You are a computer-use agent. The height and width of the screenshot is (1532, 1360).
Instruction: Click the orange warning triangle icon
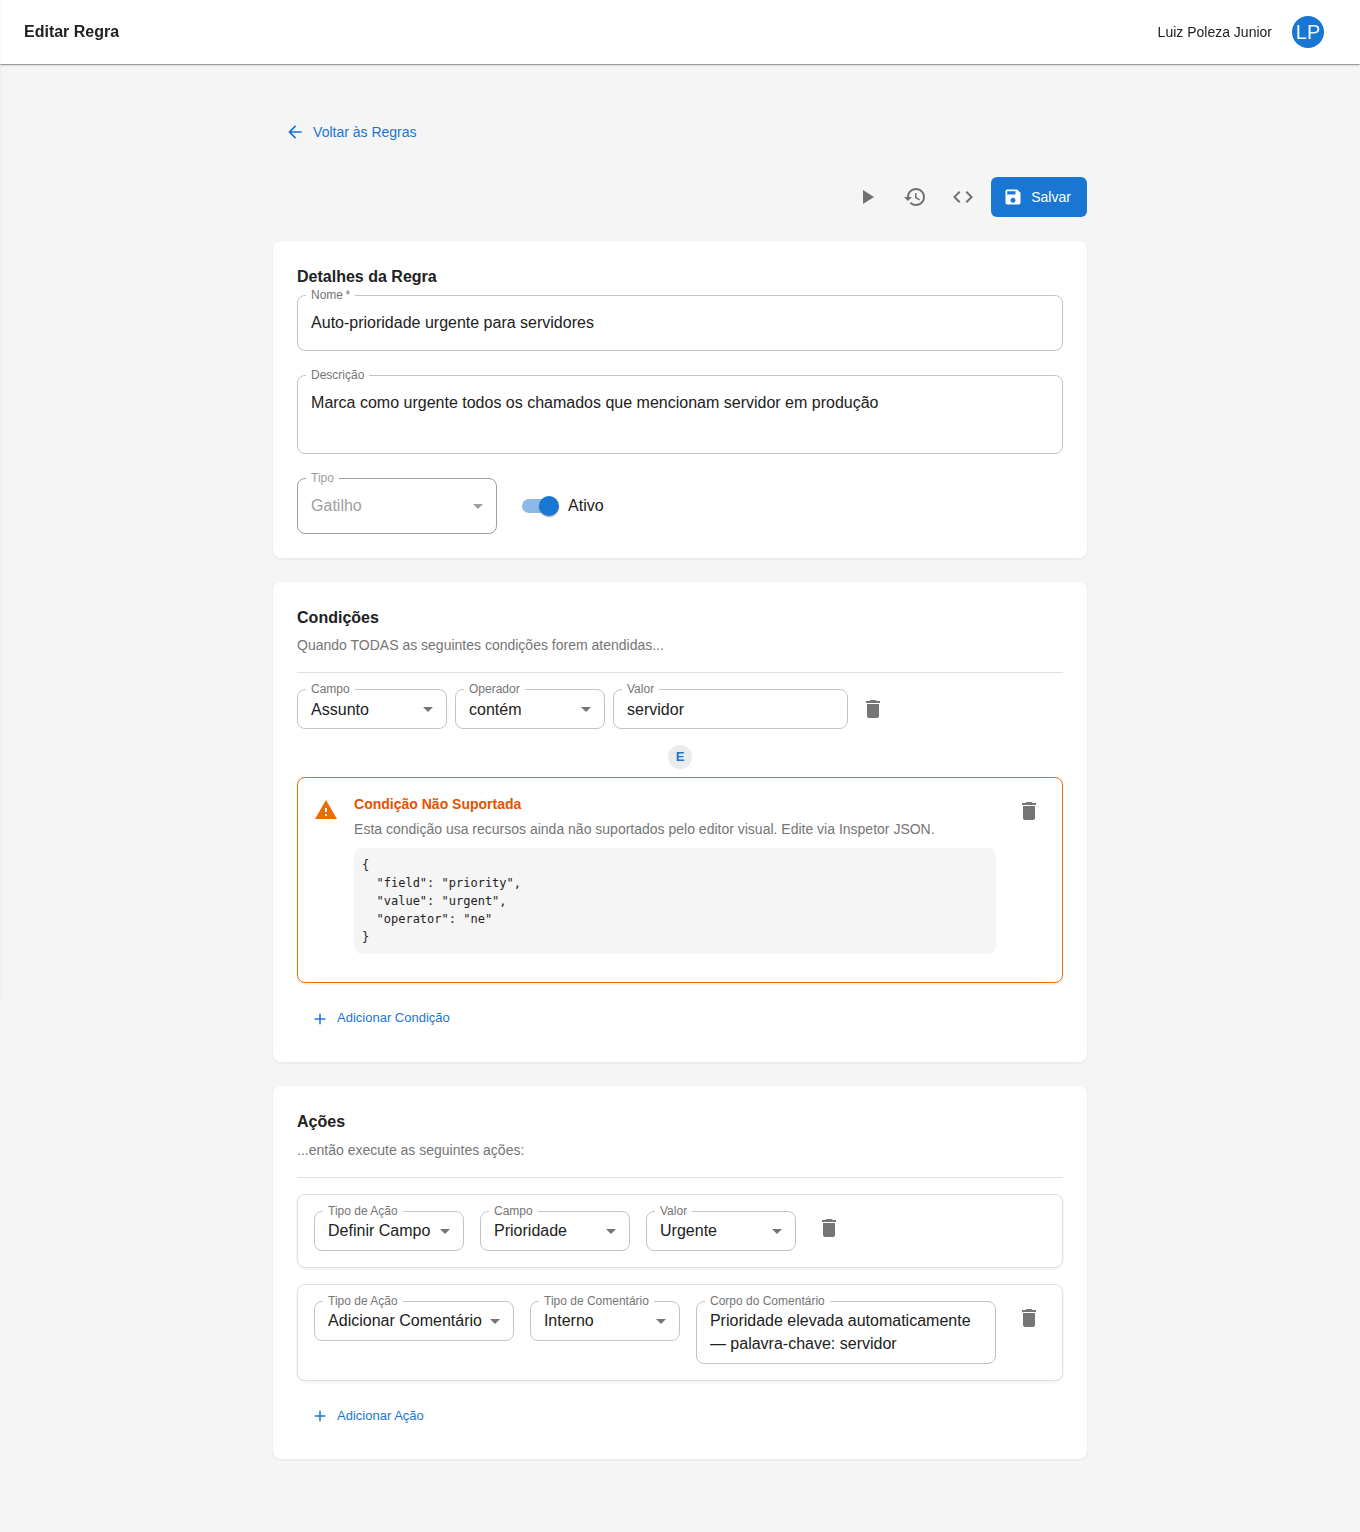(x=326, y=810)
